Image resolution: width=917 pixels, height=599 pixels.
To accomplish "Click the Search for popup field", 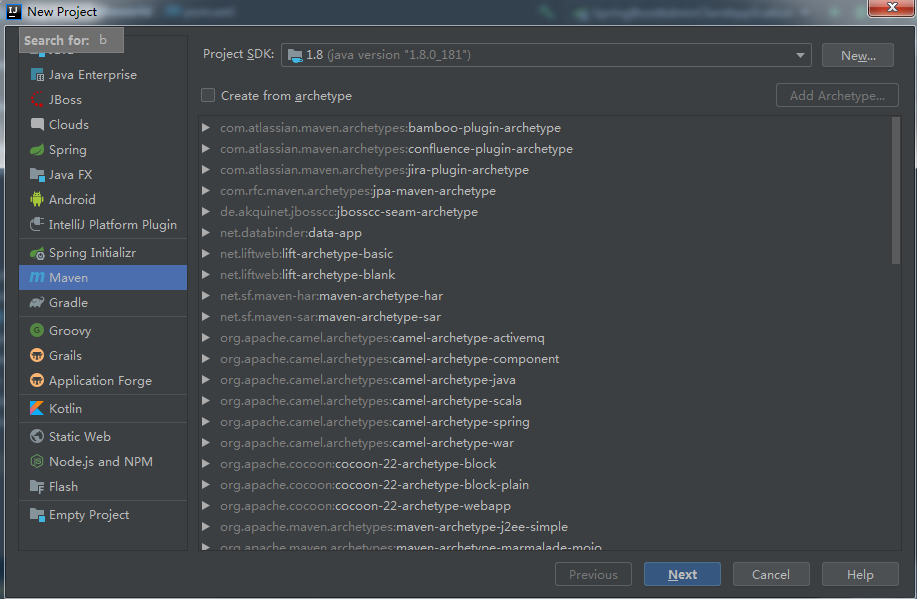I will click(x=71, y=40).
